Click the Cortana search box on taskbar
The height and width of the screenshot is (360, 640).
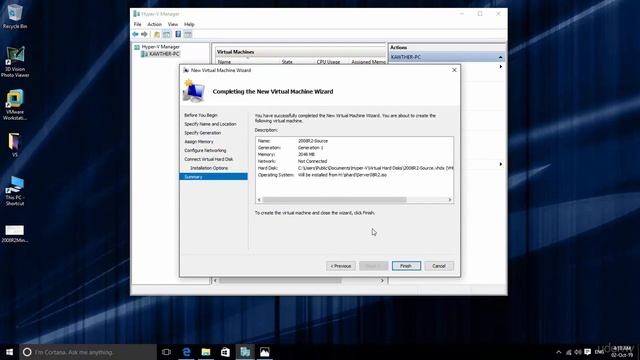coord(88,352)
